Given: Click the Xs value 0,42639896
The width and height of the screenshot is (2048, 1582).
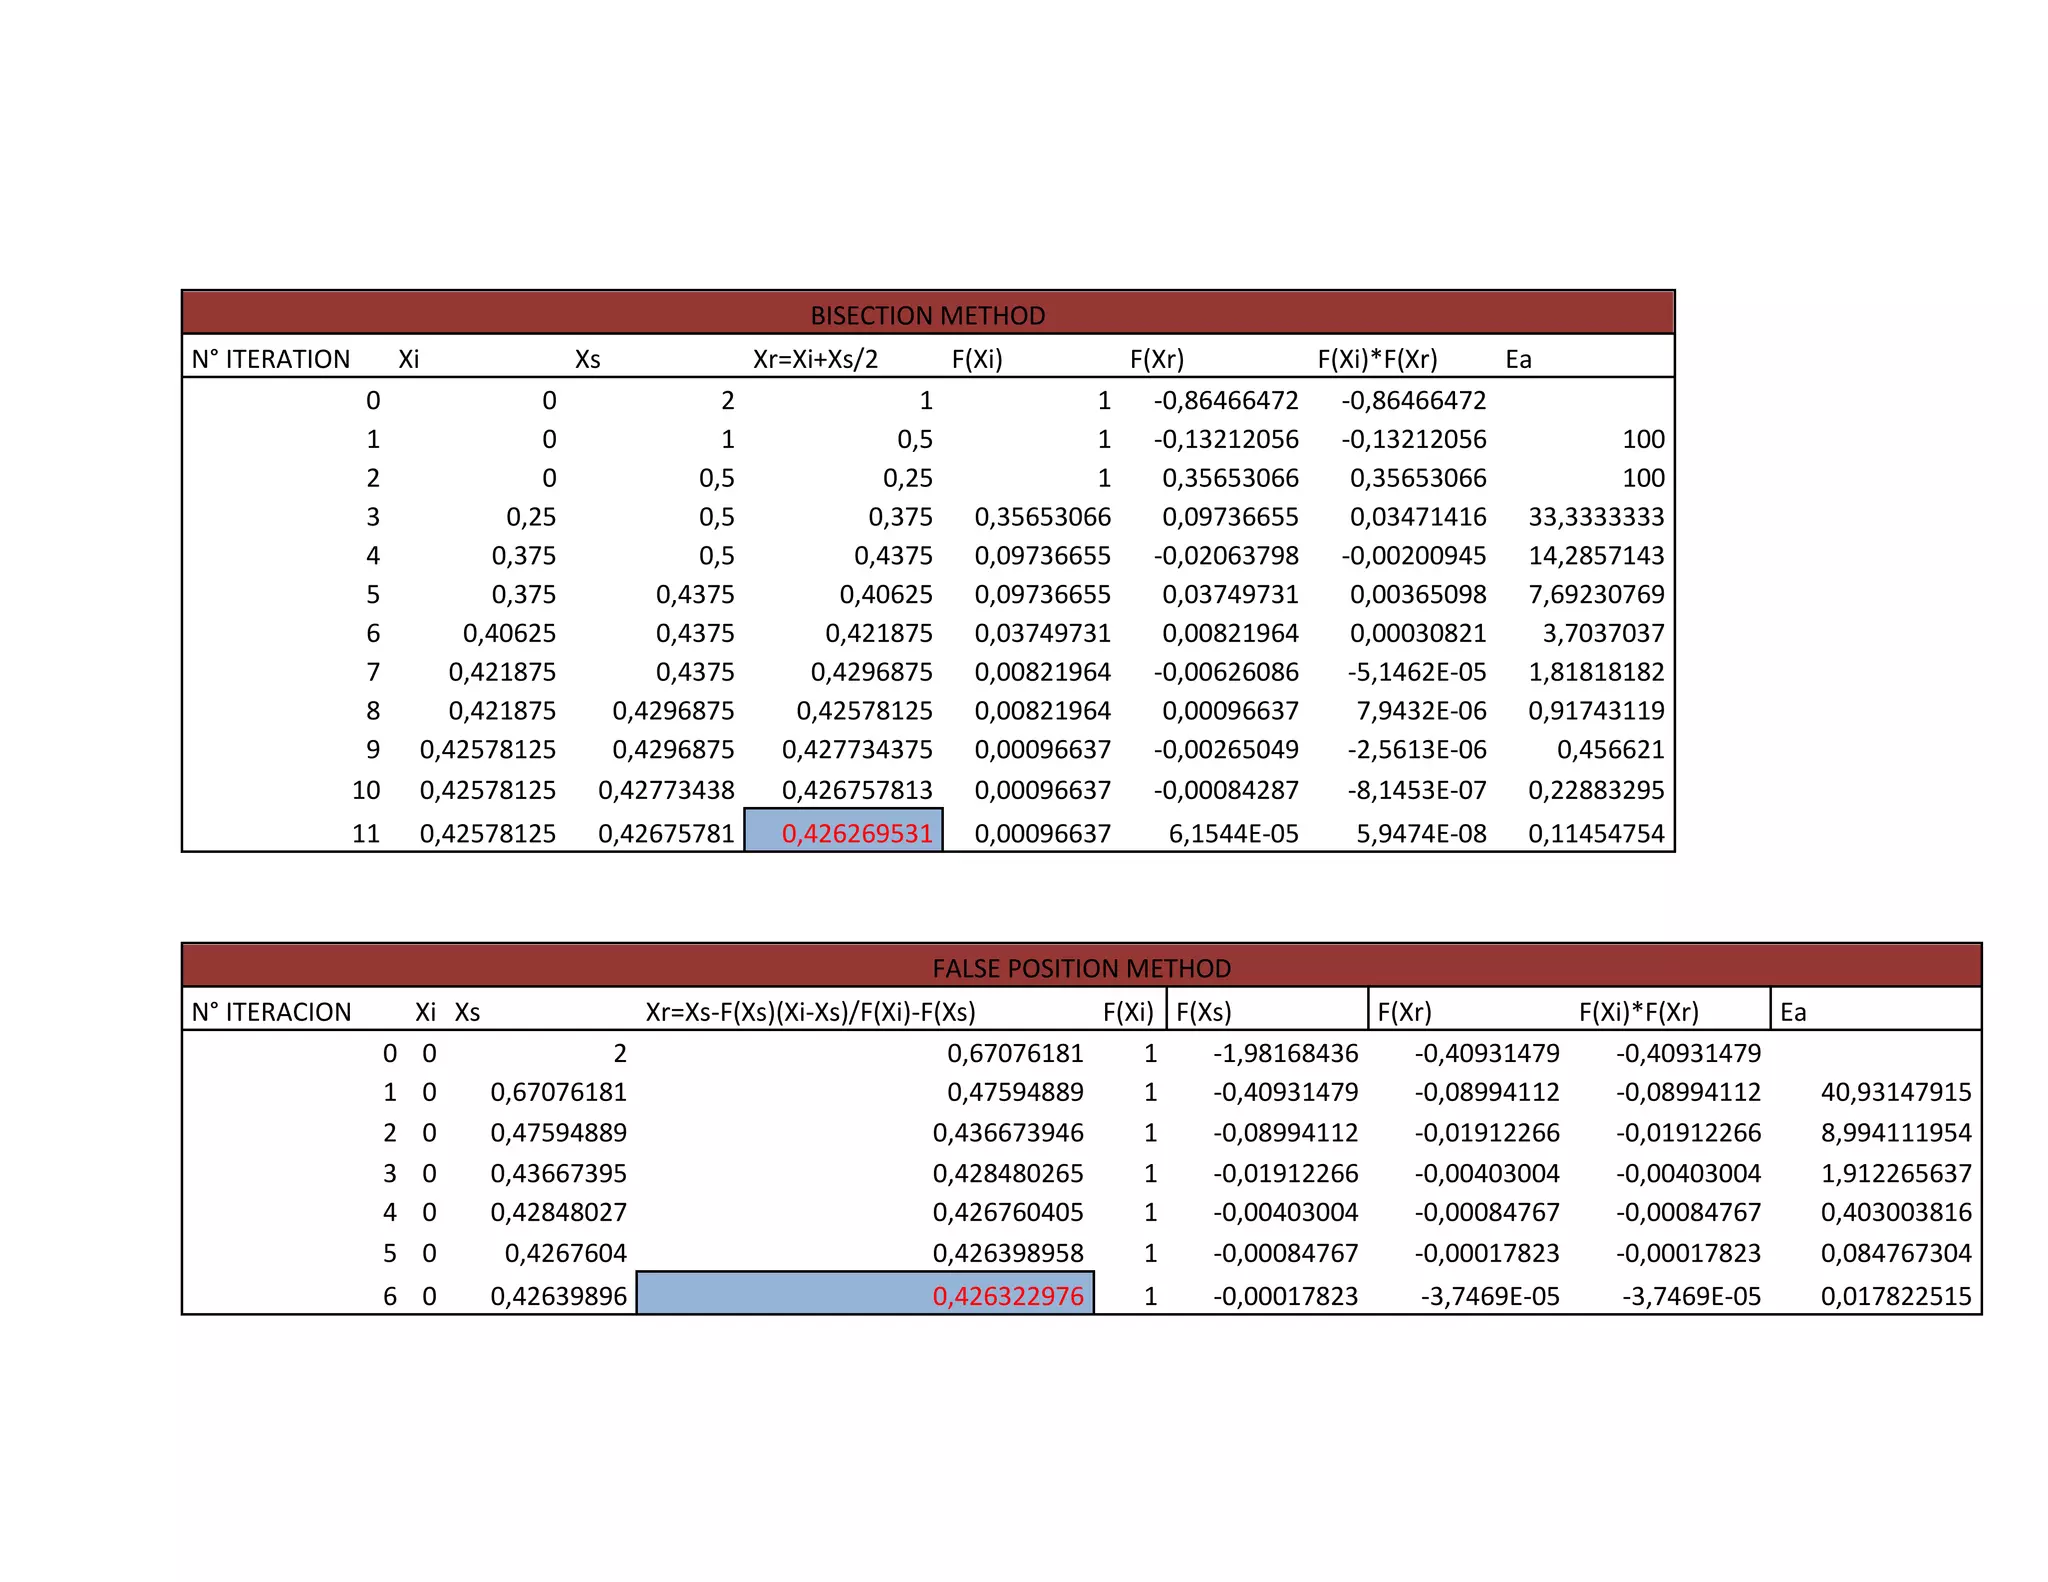Looking at the screenshot, I should pyautogui.click(x=558, y=1297).
